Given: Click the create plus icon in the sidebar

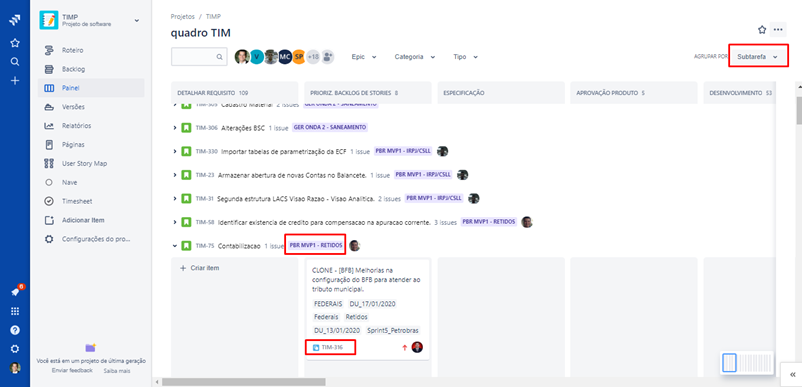Looking at the screenshot, I should coord(15,80).
